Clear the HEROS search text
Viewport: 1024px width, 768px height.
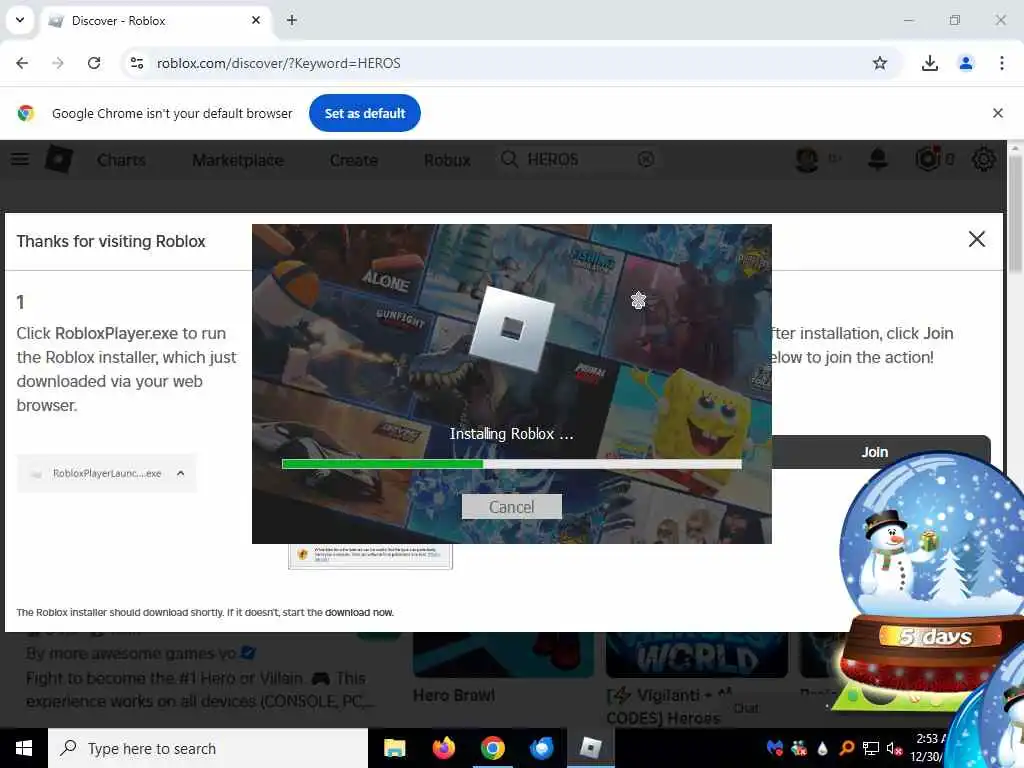point(646,159)
